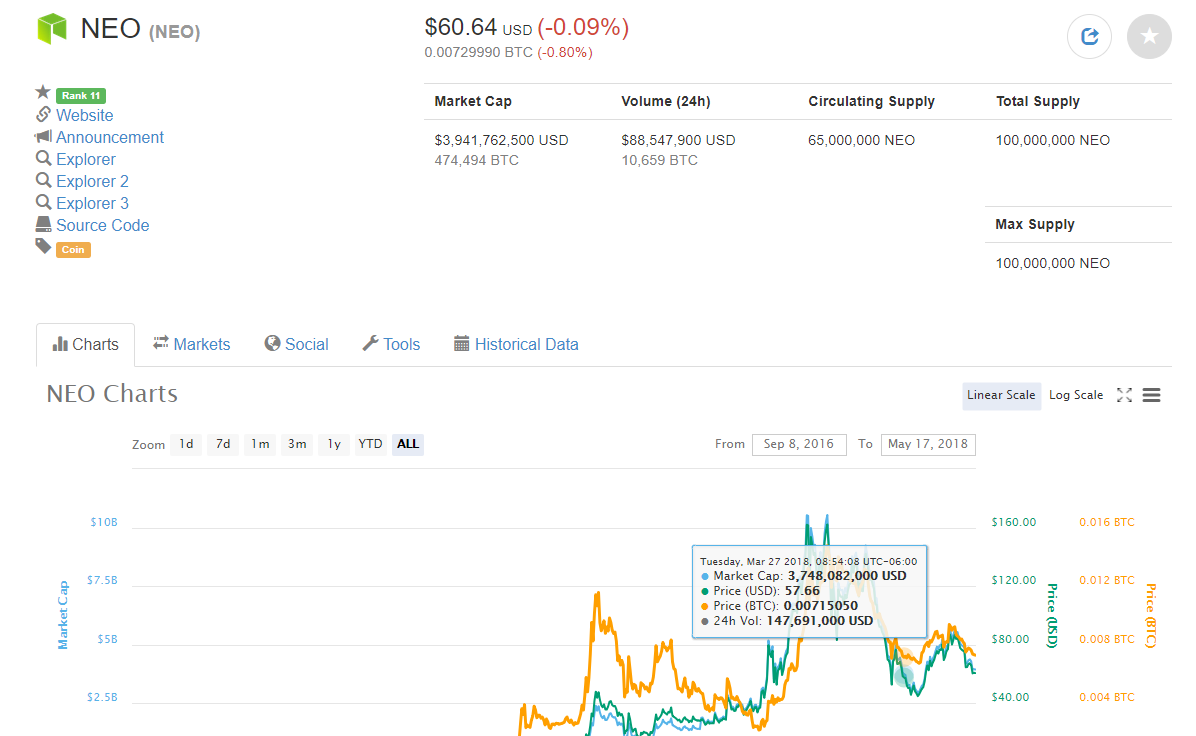The image size is (1196, 736).
Task: Set chart zoom to 1m
Action: tap(260, 444)
